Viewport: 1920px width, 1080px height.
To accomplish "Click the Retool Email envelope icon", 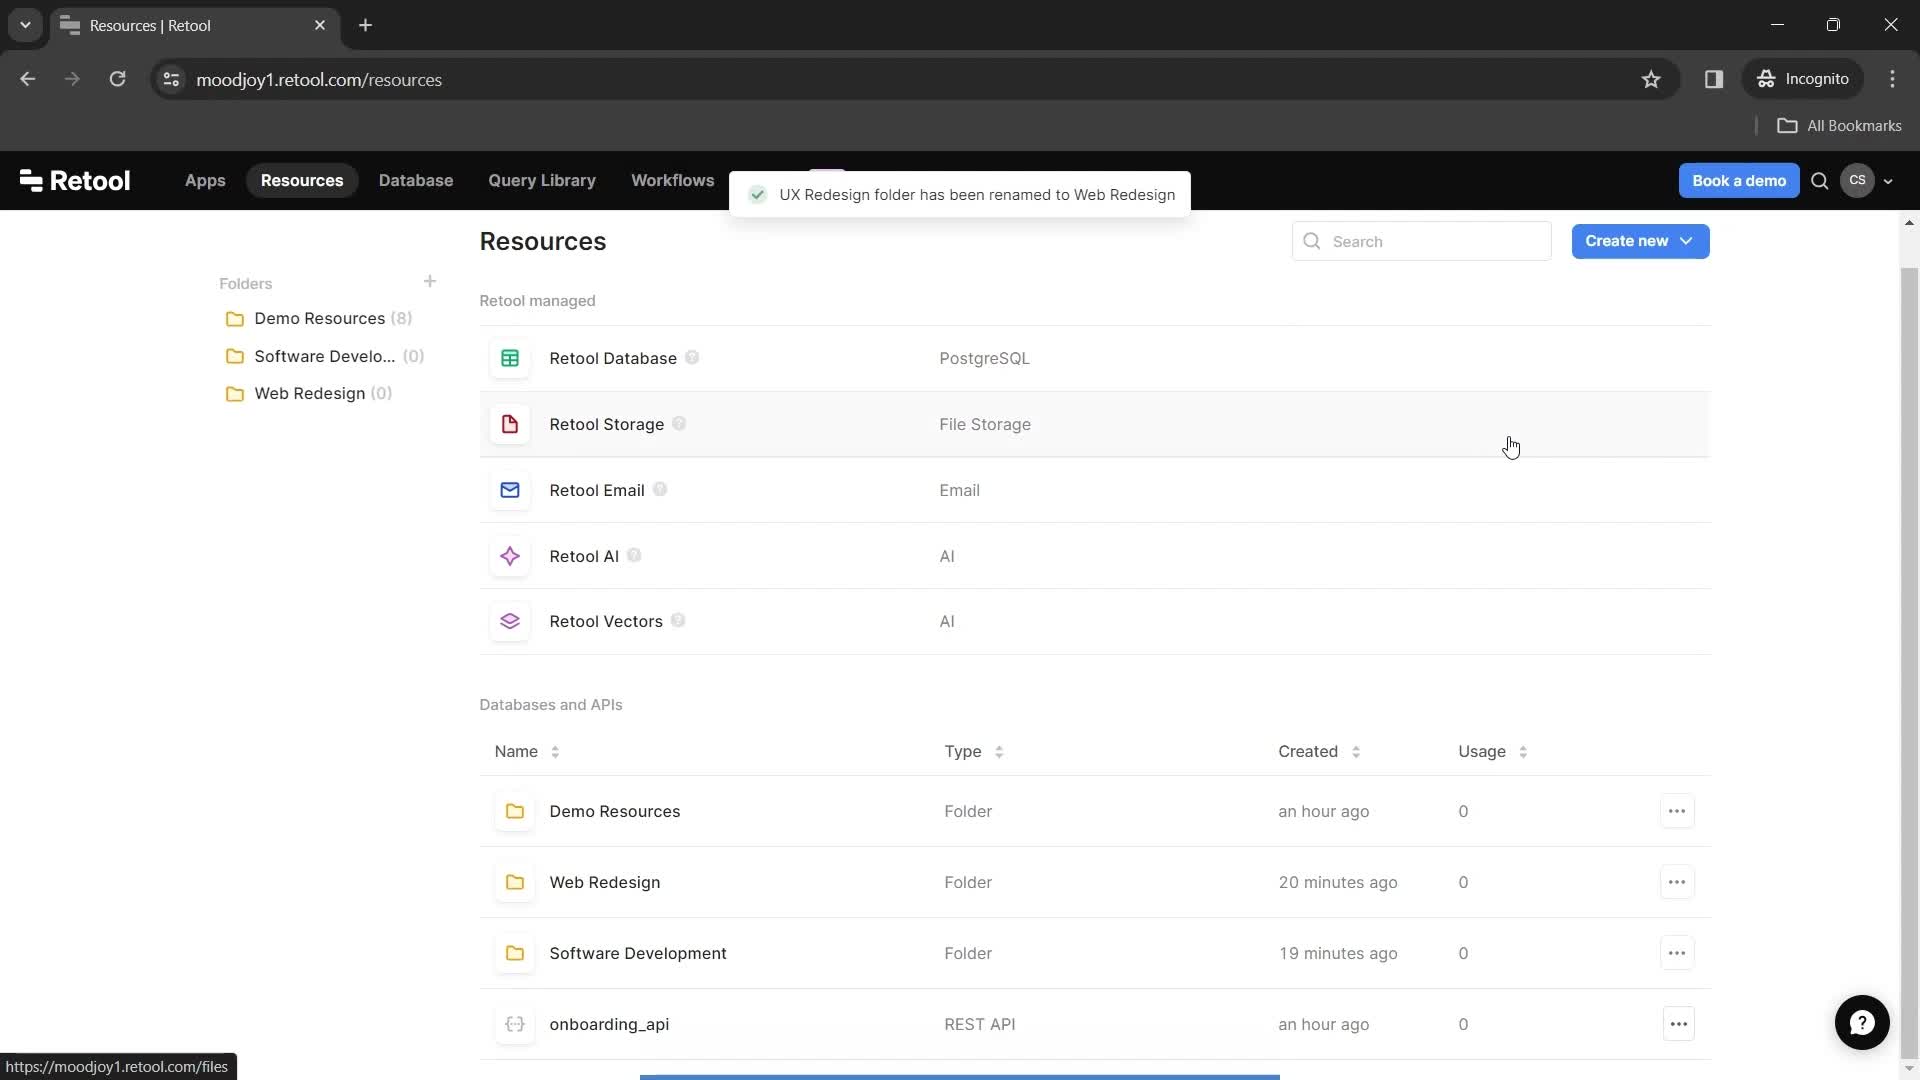I will (x=510, y=490).
